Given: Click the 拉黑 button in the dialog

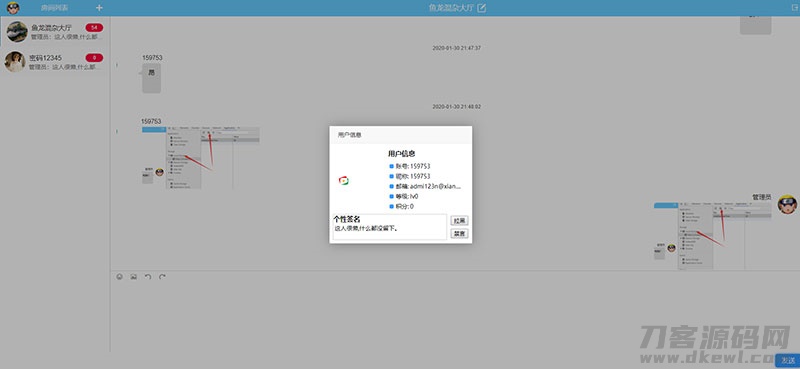Looking at the screenshot, I should pos(459,221).
